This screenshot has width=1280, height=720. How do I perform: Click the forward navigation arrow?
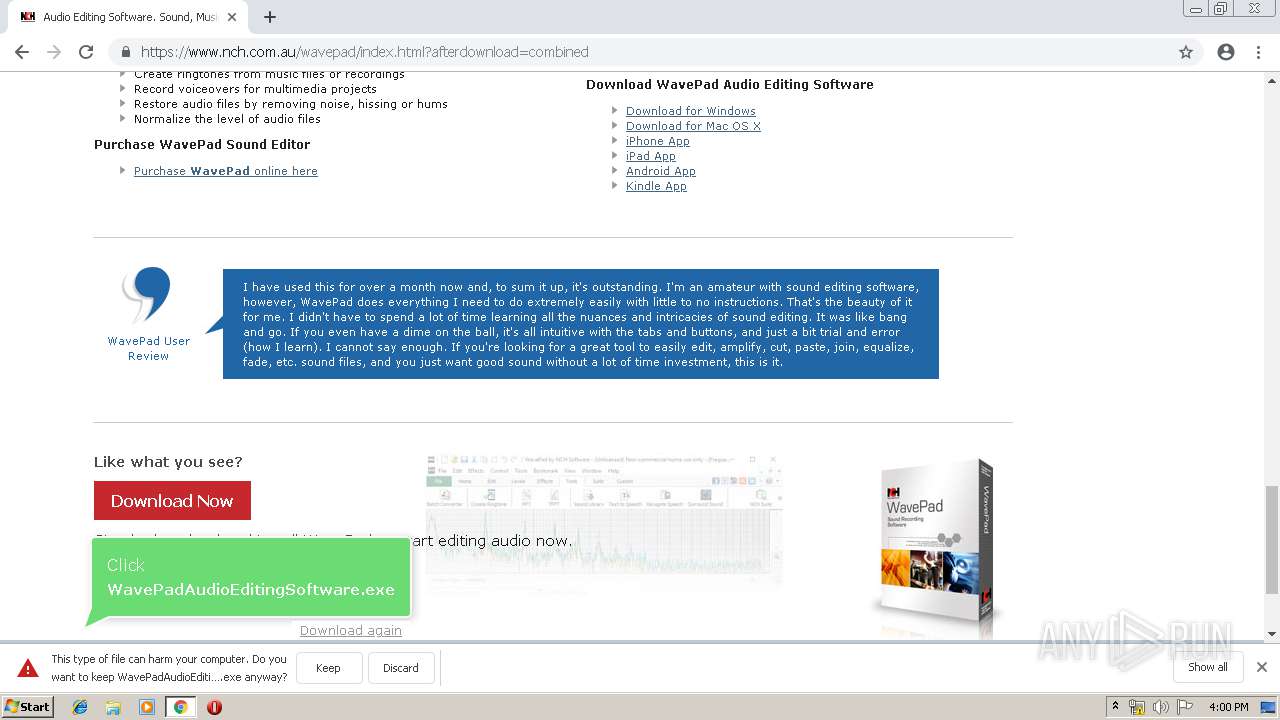(x=54, y=52)
